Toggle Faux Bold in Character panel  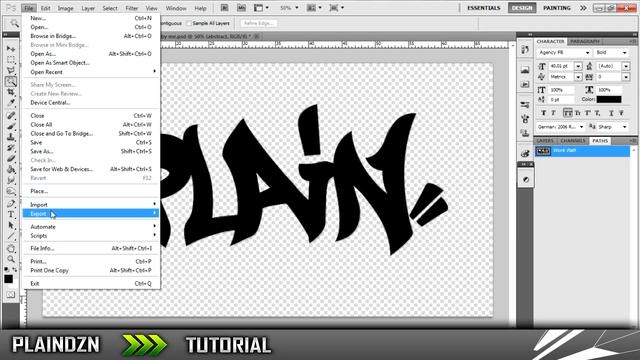point(543,113)
